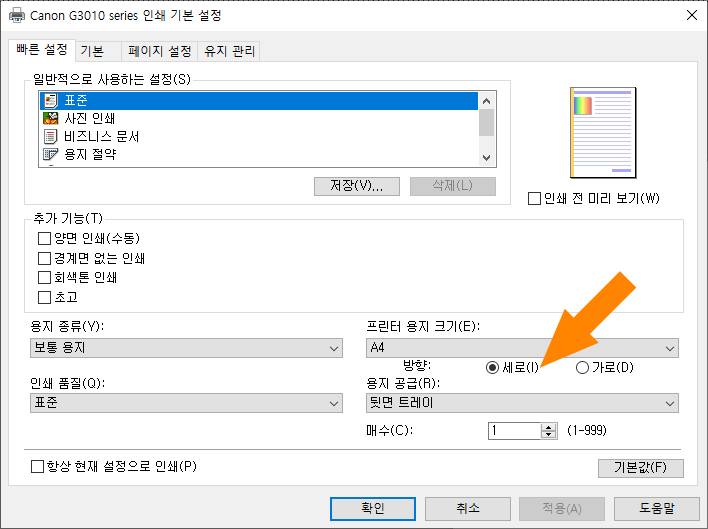This screenshot has height=529, width=708.
Task: Select the 용지 절약 preset icon
Action: coord(50,155)
